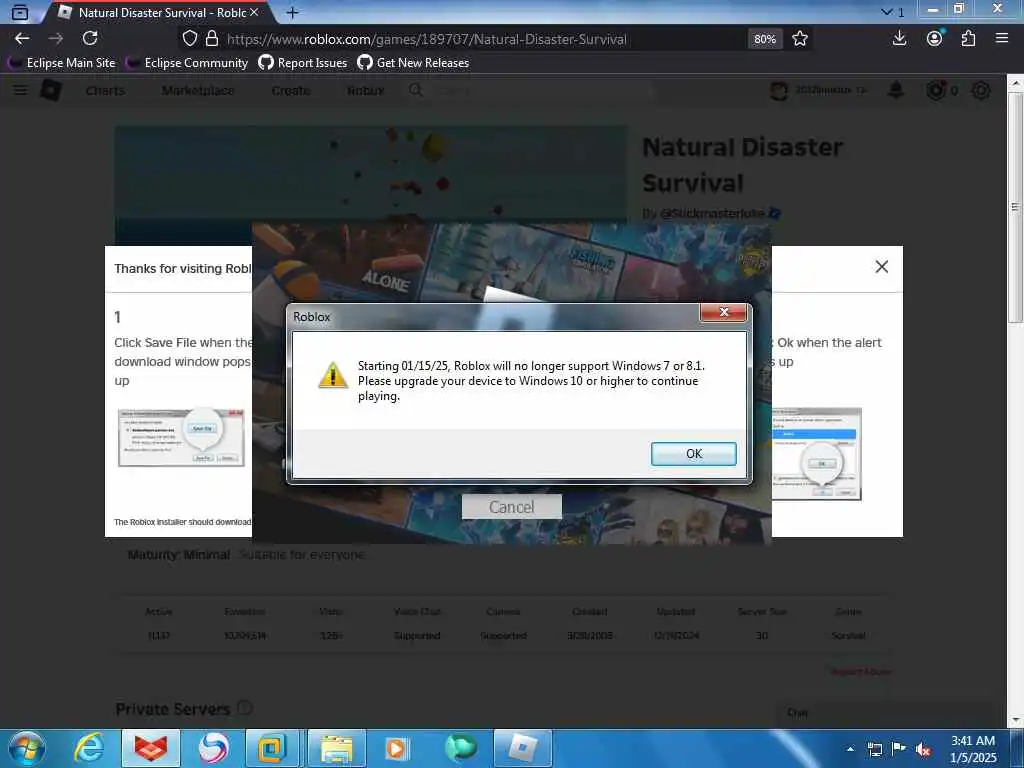Image resolution: width=1024 pixels, height=768 pixels.
Task: Open the Roblox user avatar profile
Action: coord(778,90)
